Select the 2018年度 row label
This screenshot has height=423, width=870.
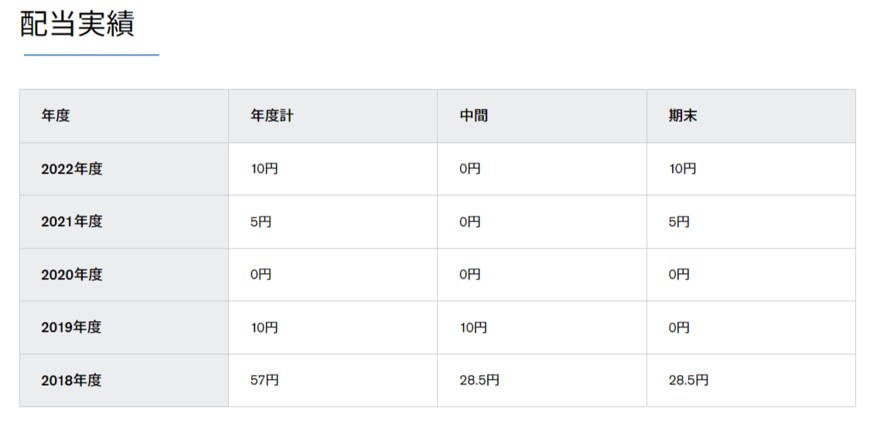coord(72,380)
